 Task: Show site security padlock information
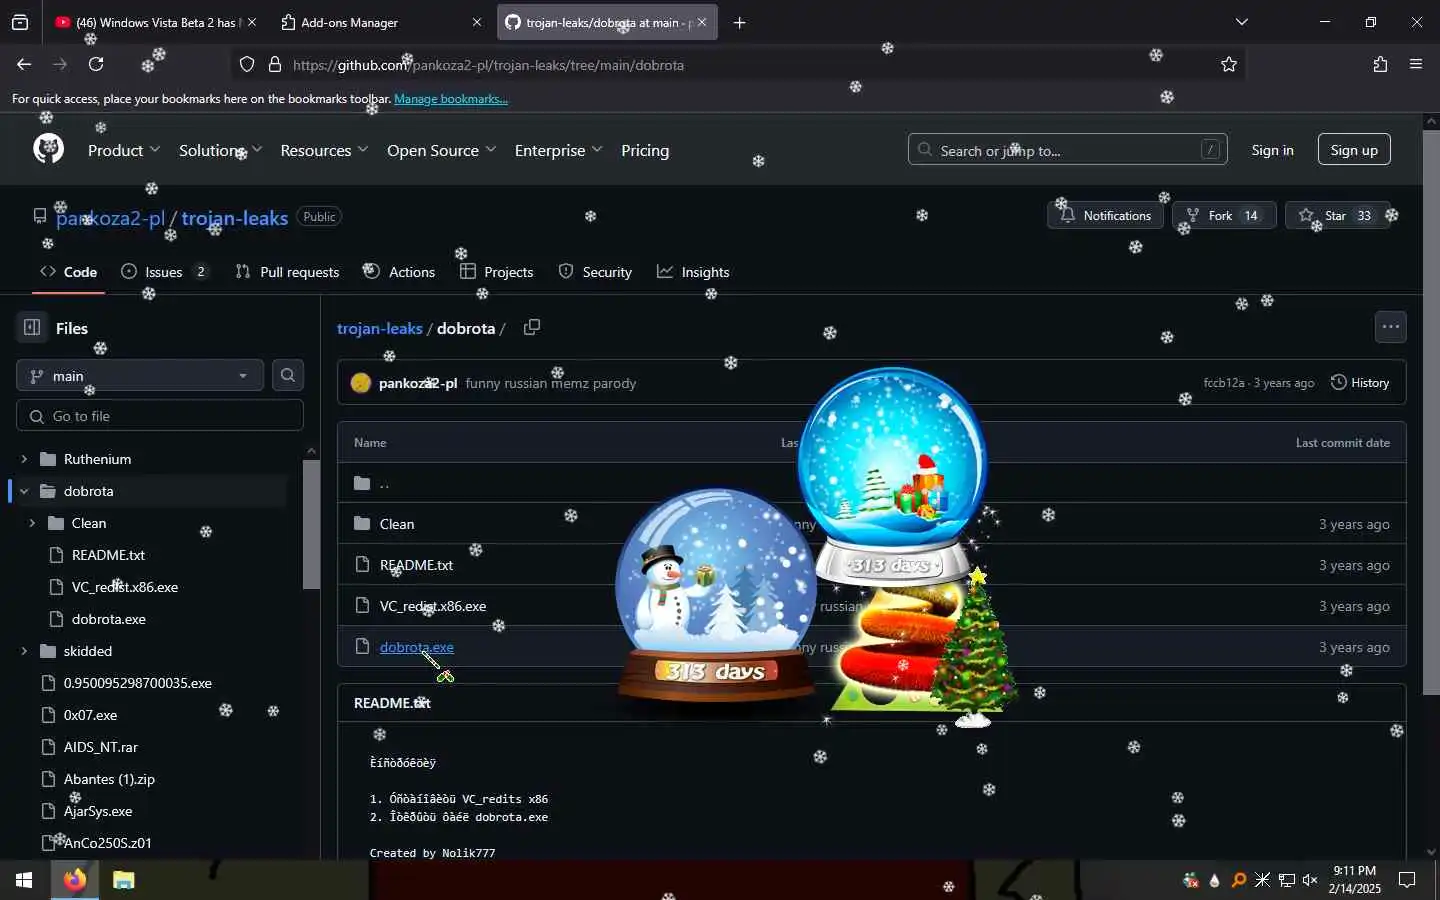[275, 65]
